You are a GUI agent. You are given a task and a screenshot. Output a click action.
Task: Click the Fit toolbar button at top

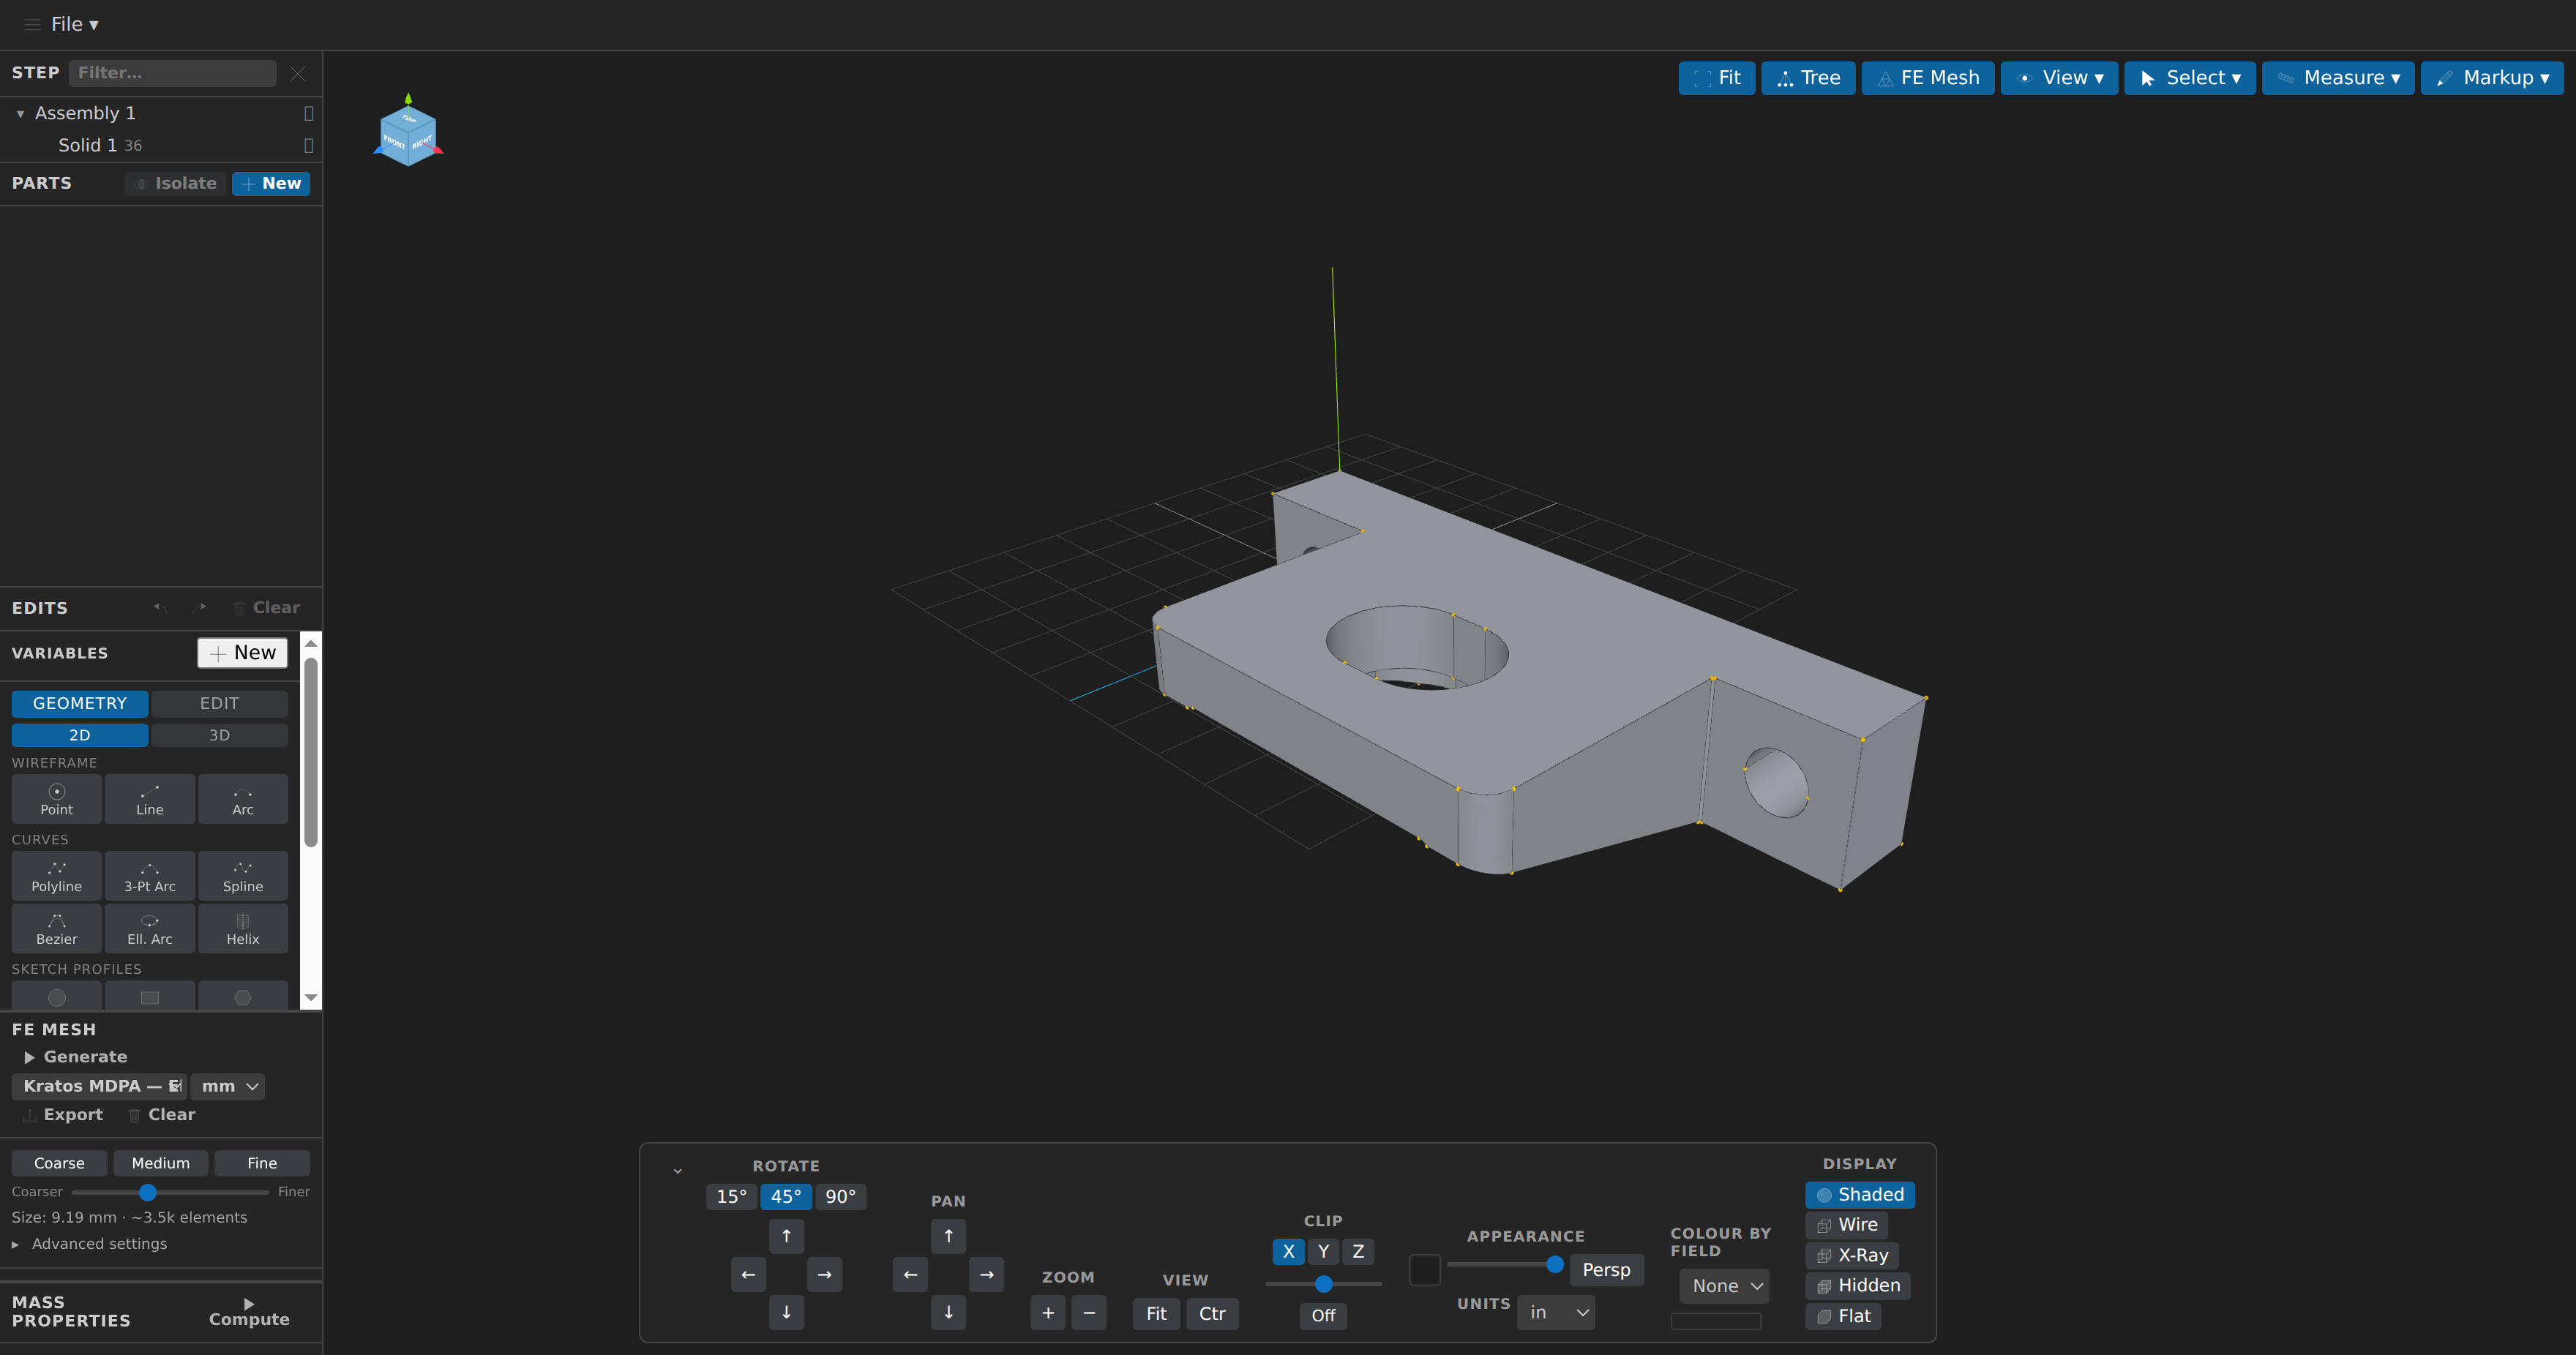click(x=1716, y=78)
